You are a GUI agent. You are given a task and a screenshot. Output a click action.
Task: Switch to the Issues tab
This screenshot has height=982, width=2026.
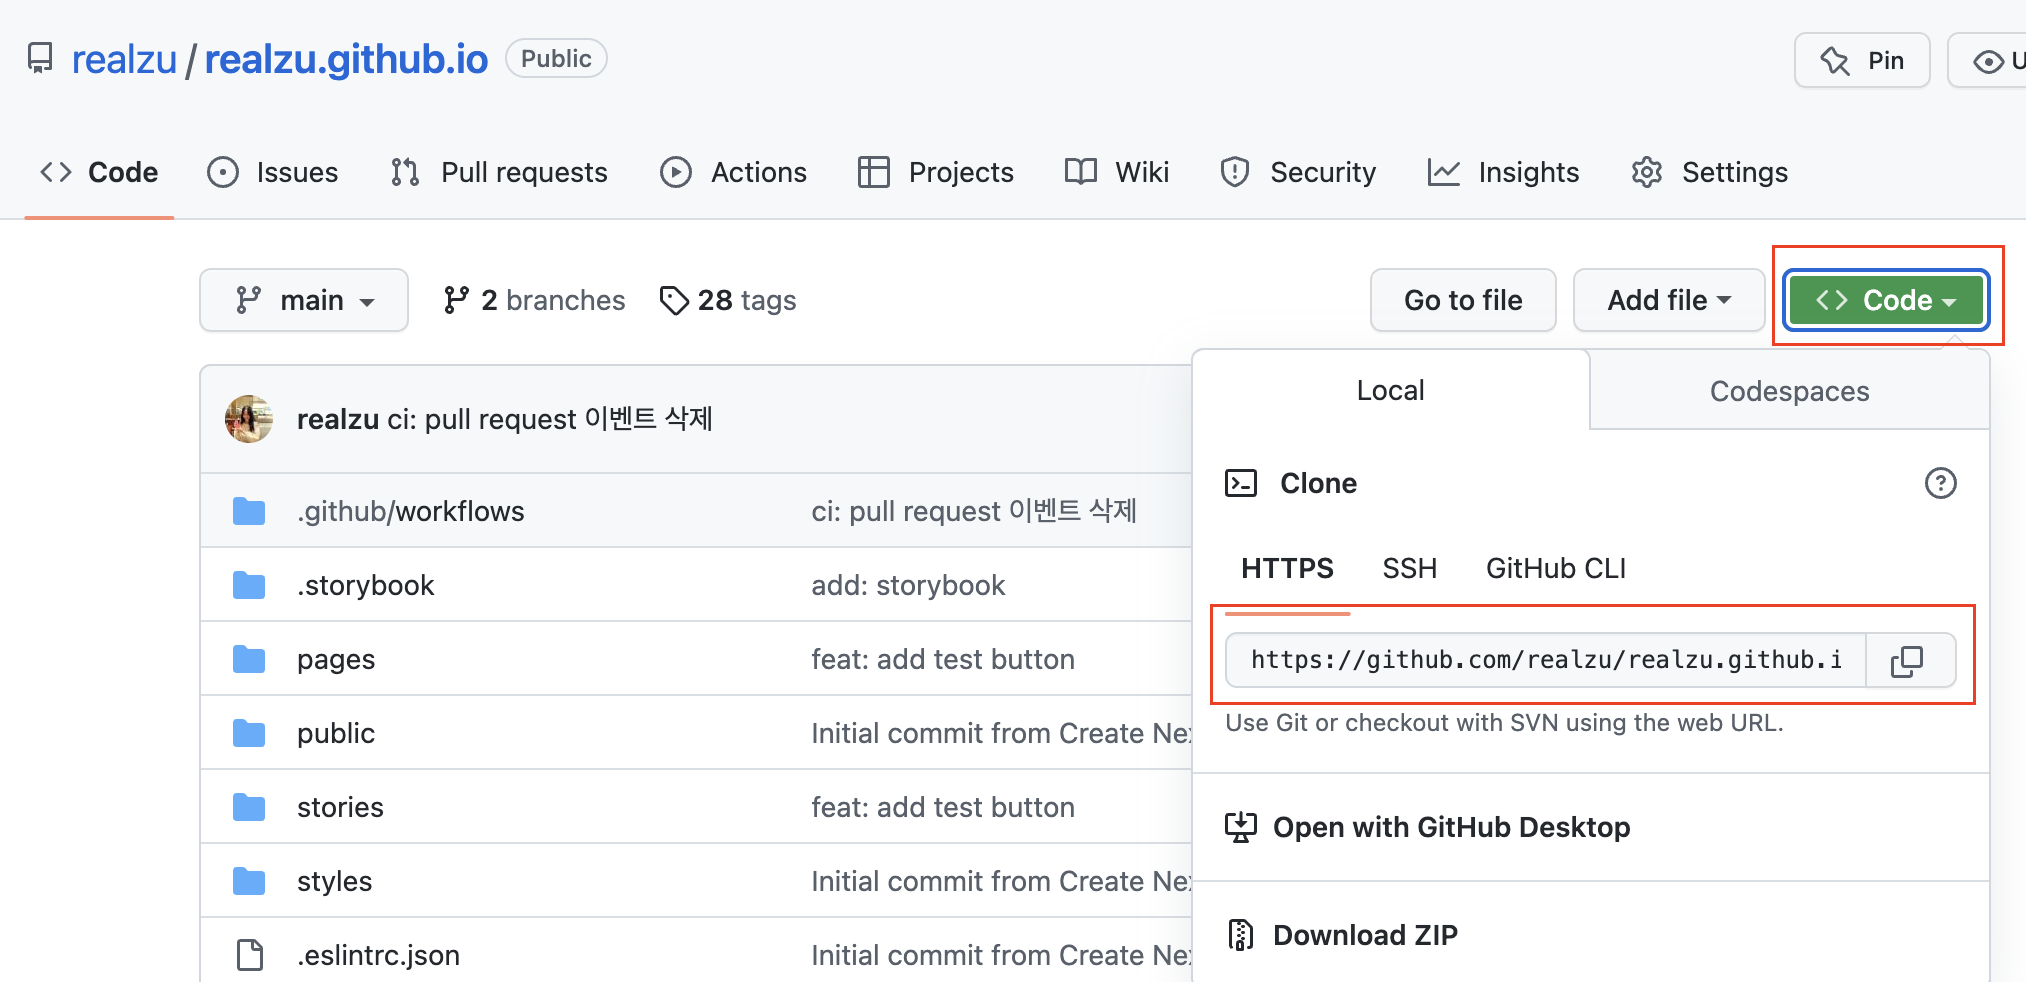pos(272,172)
